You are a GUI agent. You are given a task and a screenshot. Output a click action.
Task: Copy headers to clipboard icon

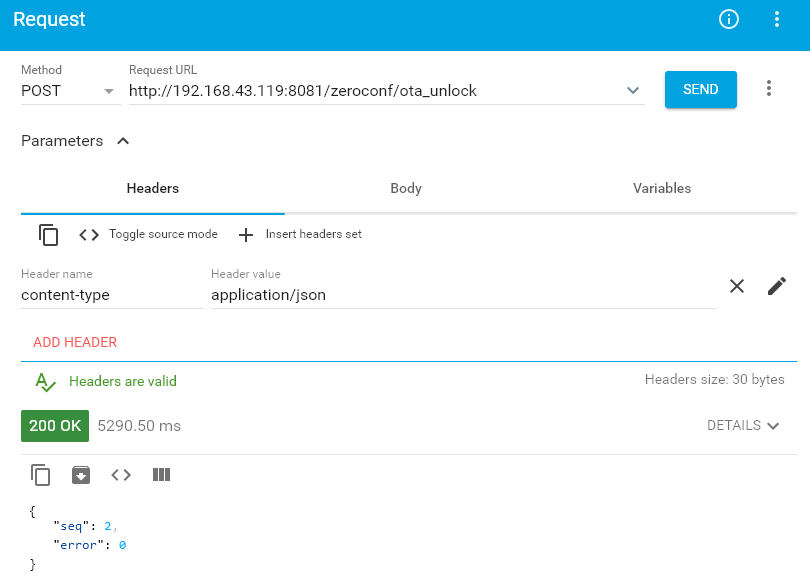49,235
